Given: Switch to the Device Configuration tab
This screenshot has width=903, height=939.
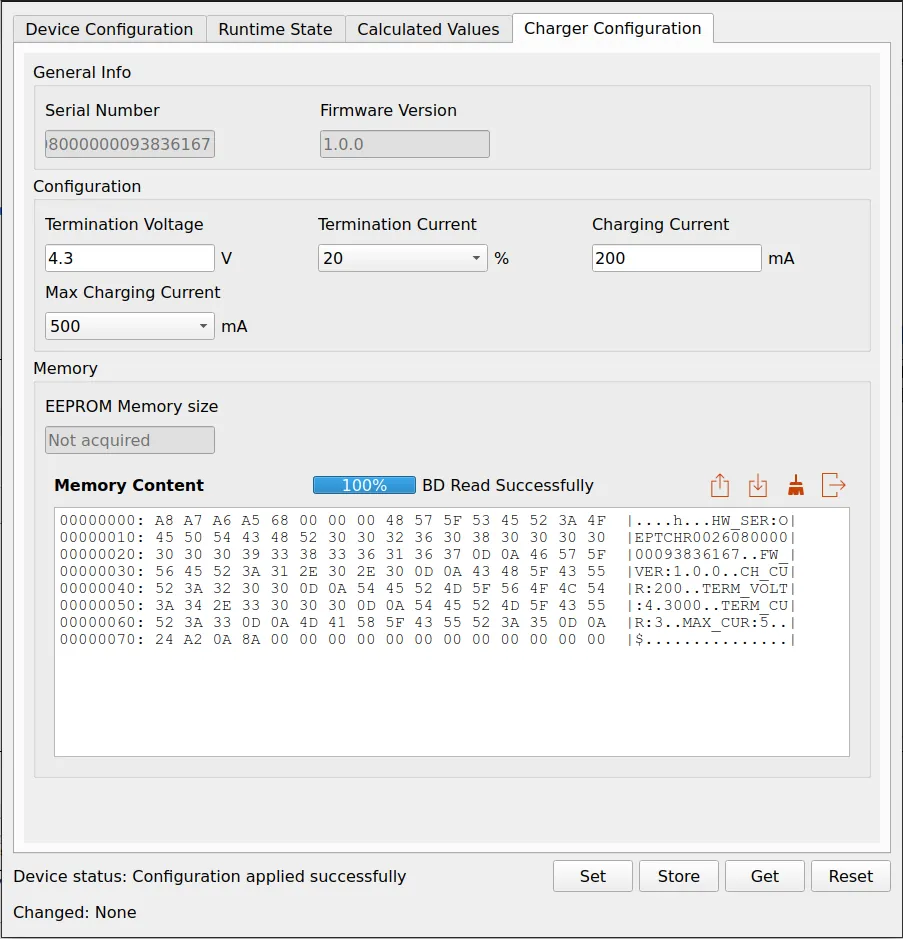Looking at the screenshot, I should [110, 29].
